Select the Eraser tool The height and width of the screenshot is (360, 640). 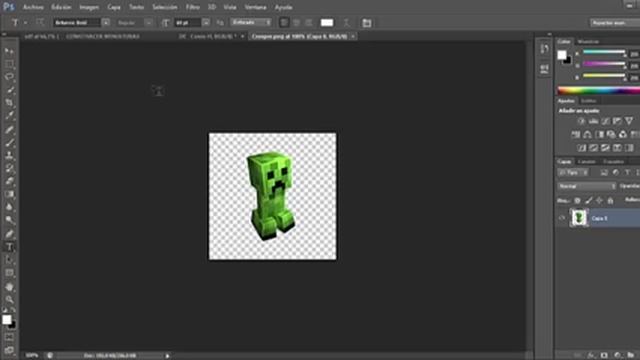tap(9, 181)
